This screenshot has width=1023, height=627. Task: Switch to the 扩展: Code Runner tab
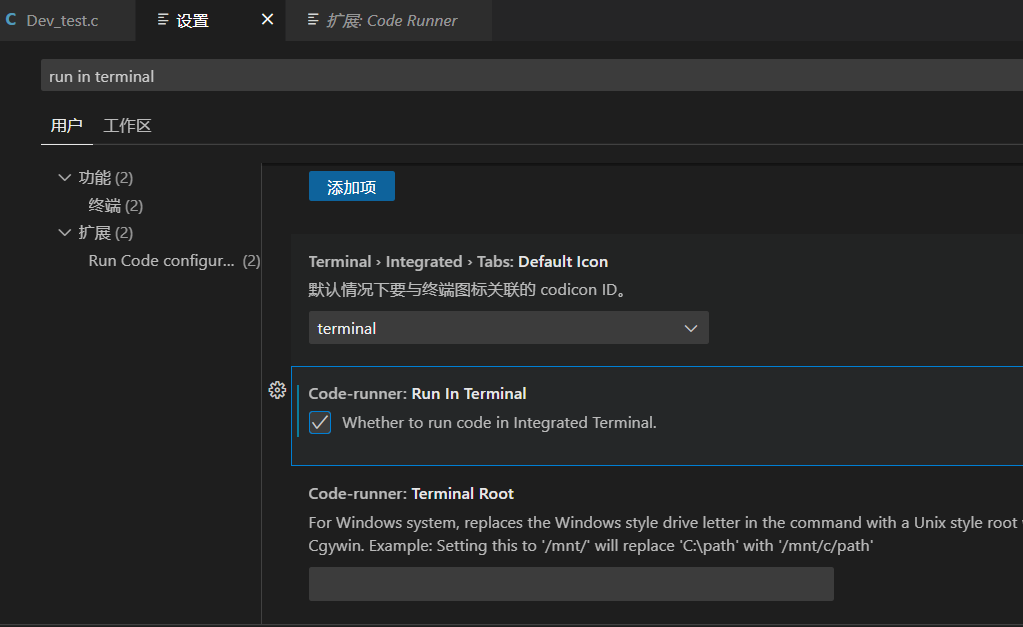(x=391, y=20)
